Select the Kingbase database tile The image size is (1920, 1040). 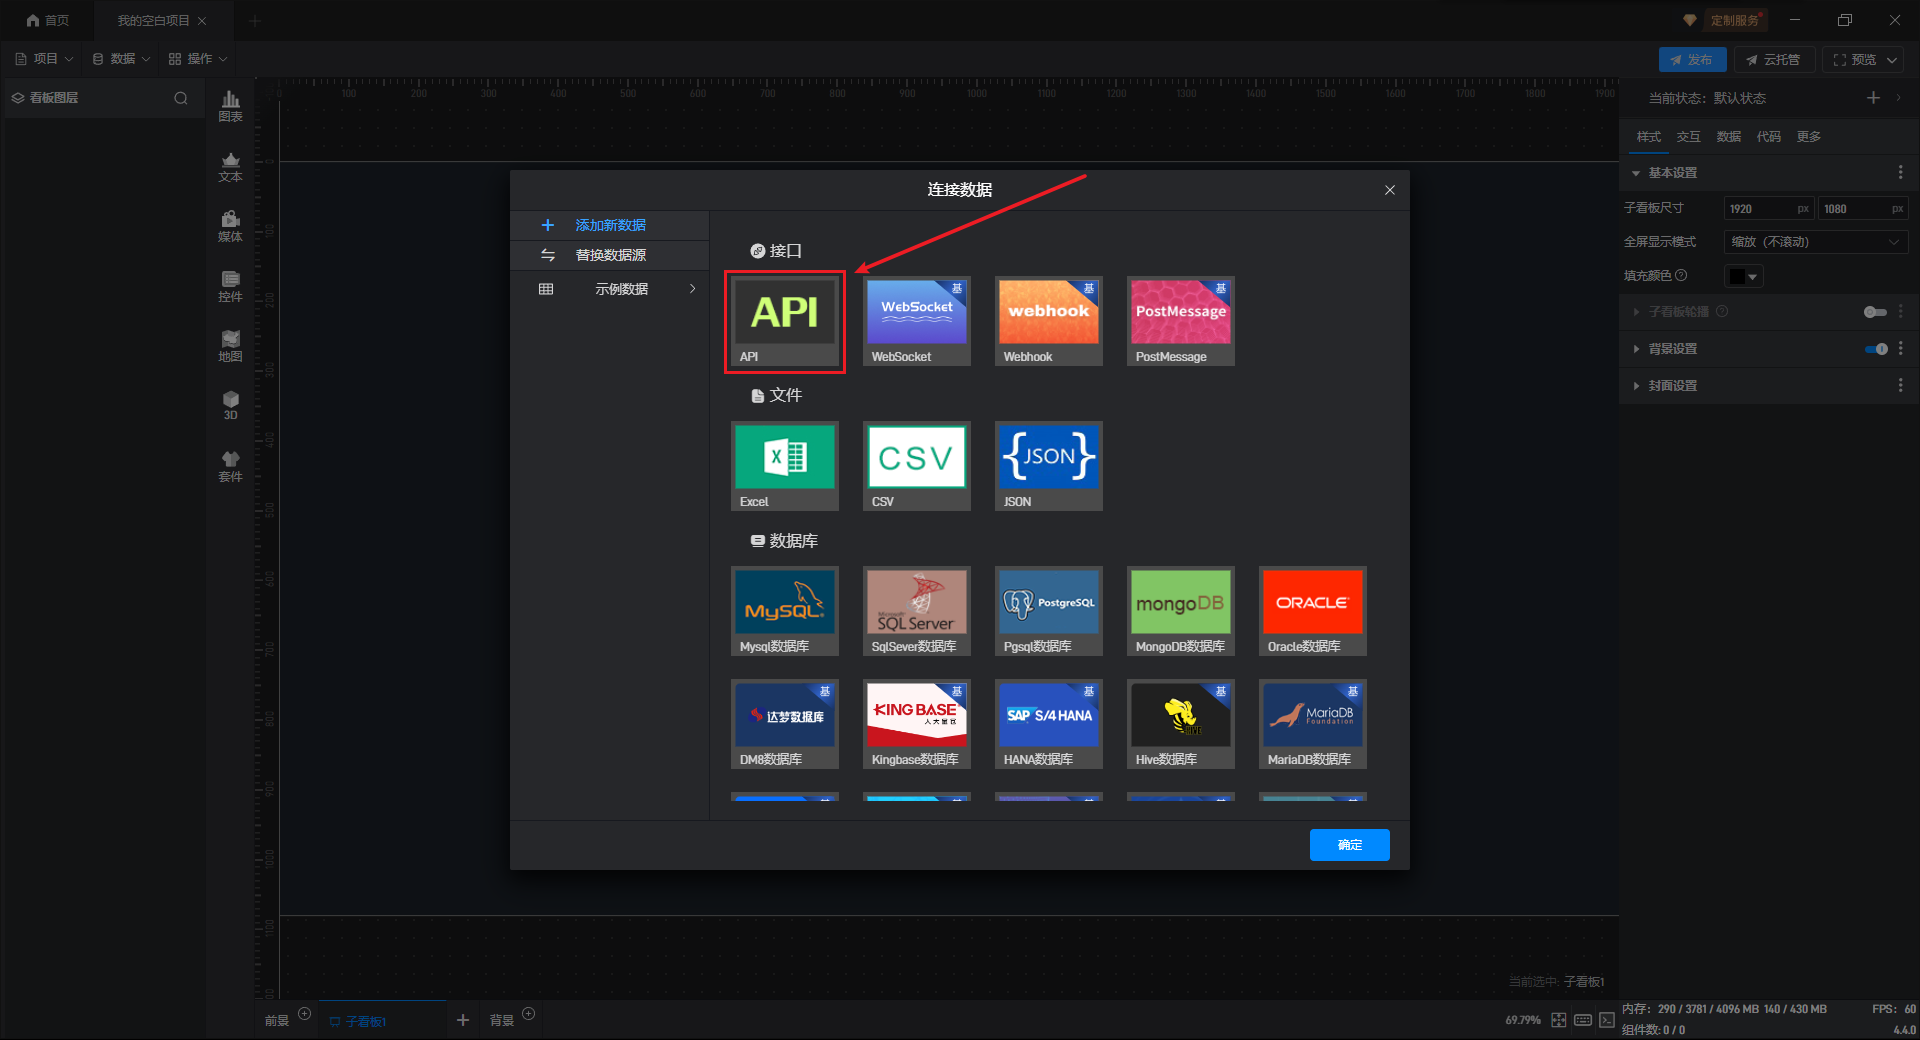coord(917,724)
